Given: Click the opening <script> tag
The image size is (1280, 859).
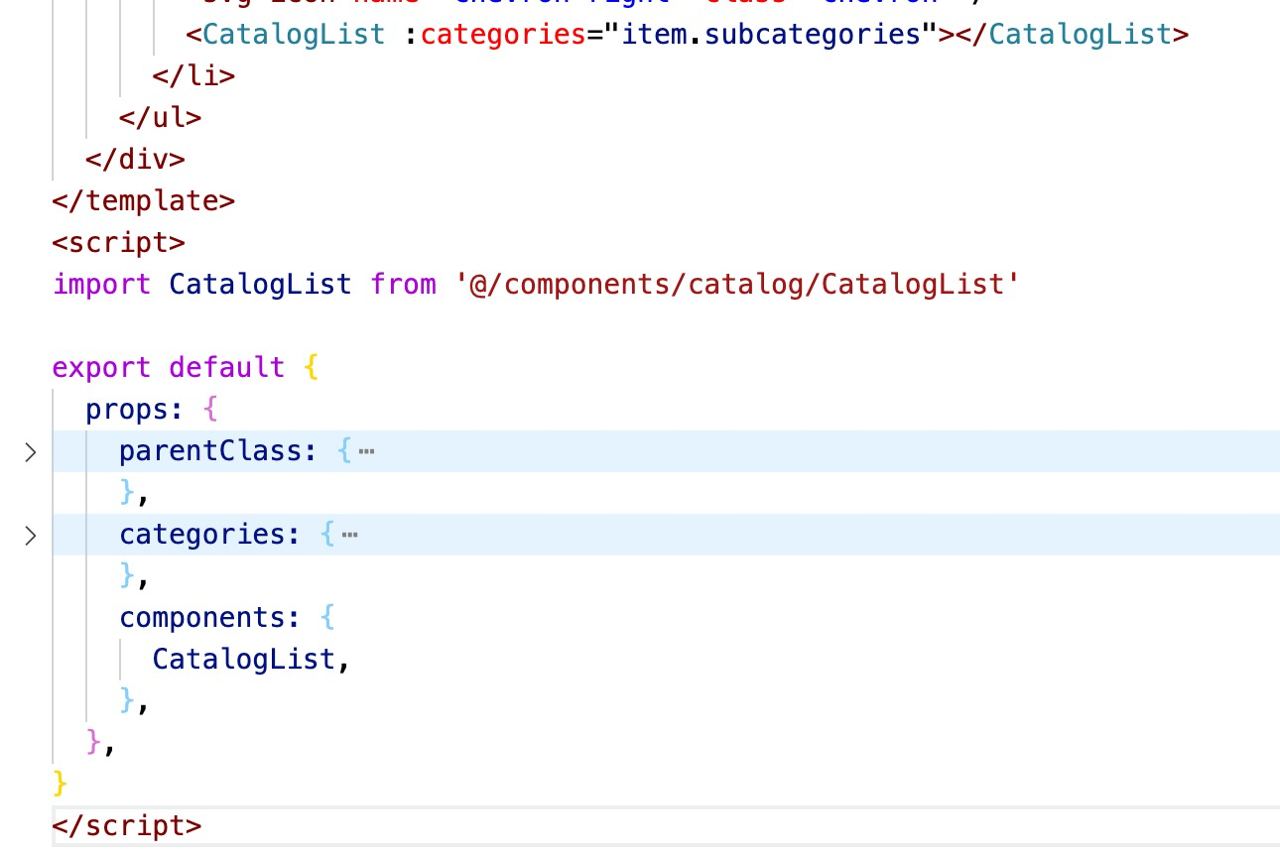Looking at the screenshot, I should coord(118,242).
